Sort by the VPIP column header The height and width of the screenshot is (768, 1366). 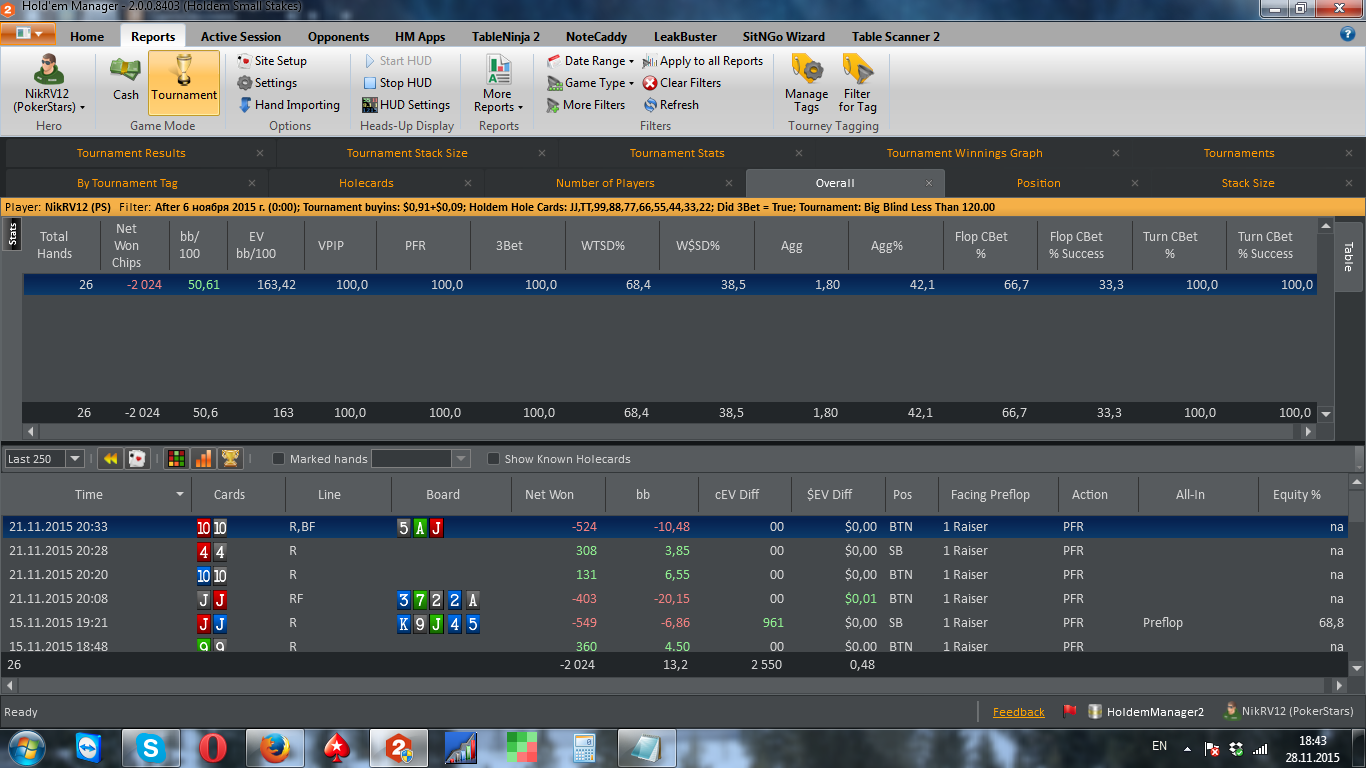(330, 245)
